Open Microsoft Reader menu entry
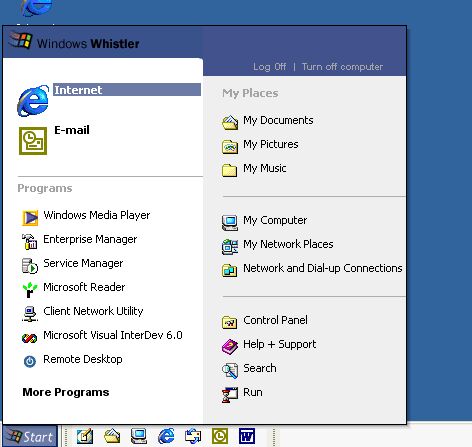This screenshot has height=447, width=472. 84,287
